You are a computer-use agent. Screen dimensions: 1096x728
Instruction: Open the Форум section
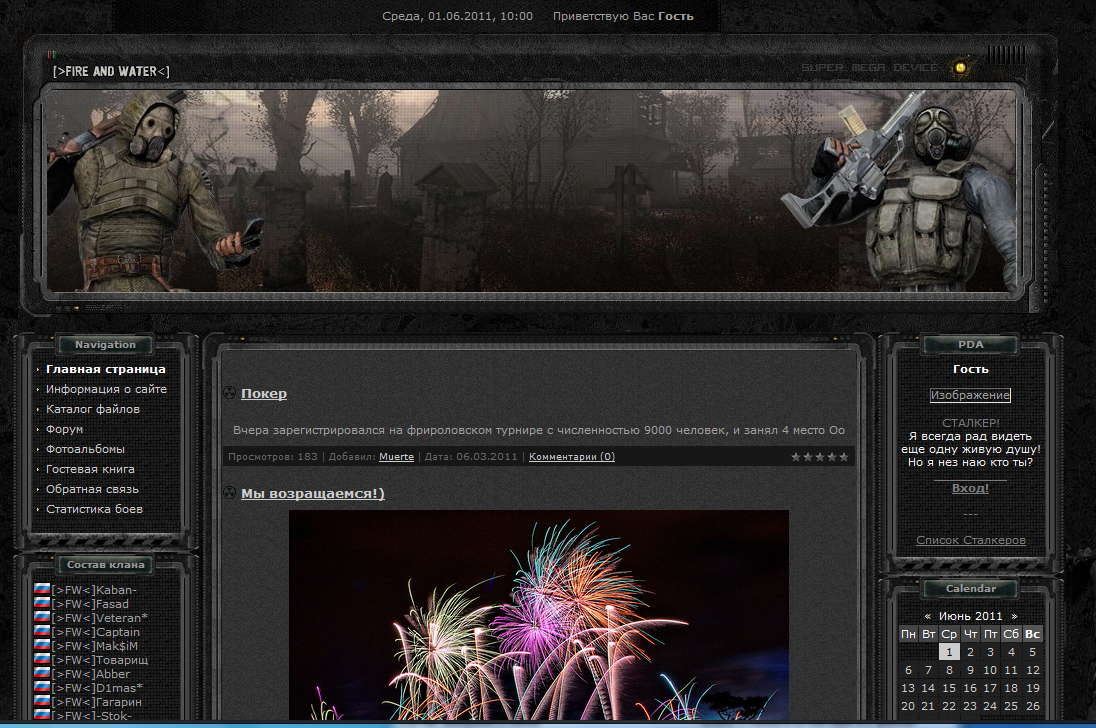(64, 429)
